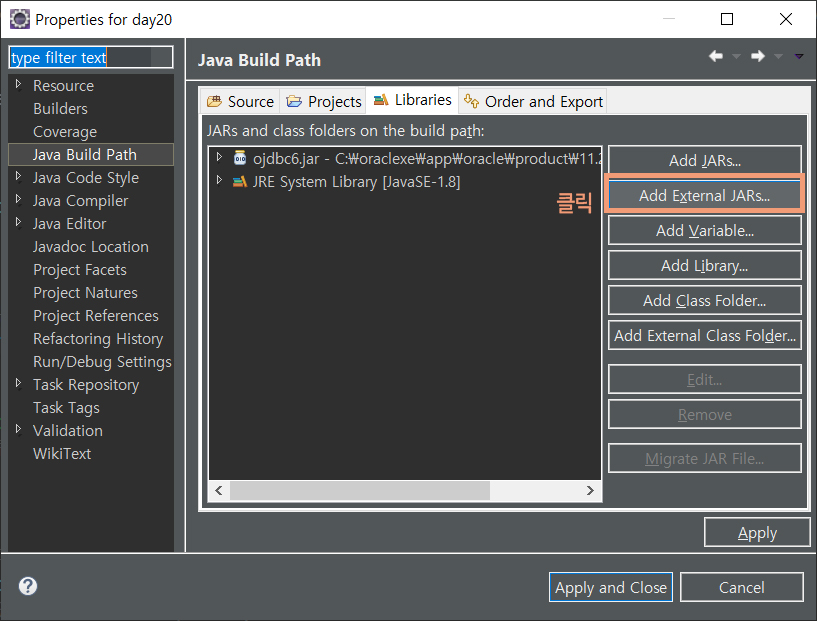Screen dimensions: 817x621
Task: Open the back history dropdown arrow
Action: click(736, 56)
